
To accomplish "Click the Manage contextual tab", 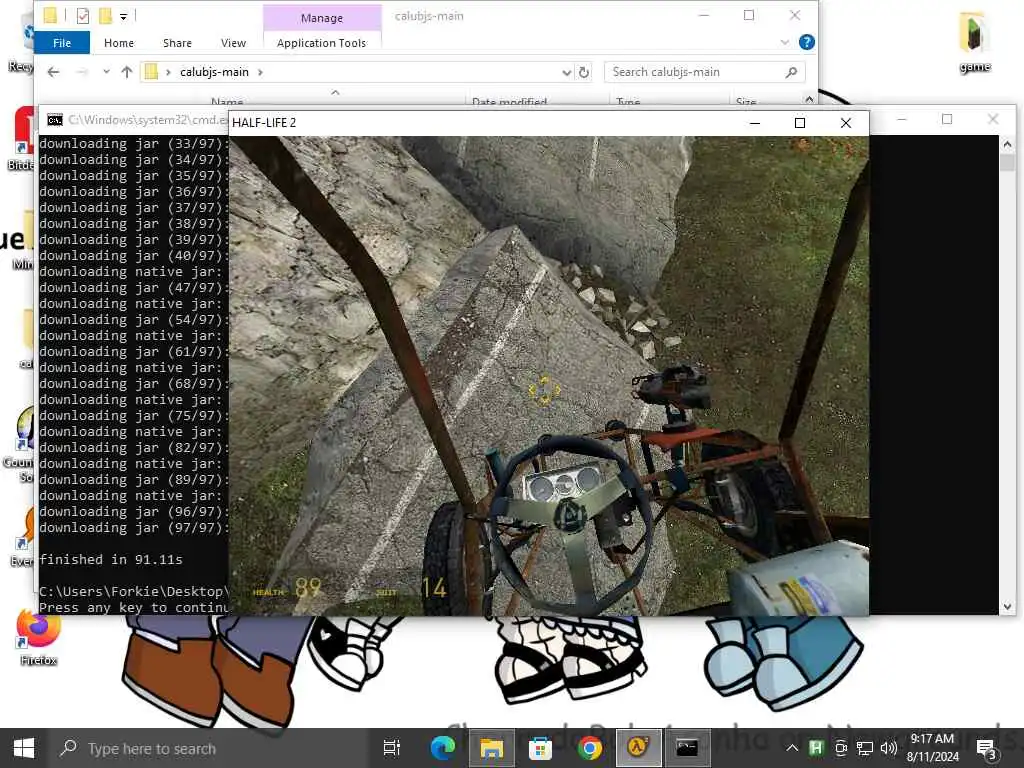I will [x=321, y=18].
